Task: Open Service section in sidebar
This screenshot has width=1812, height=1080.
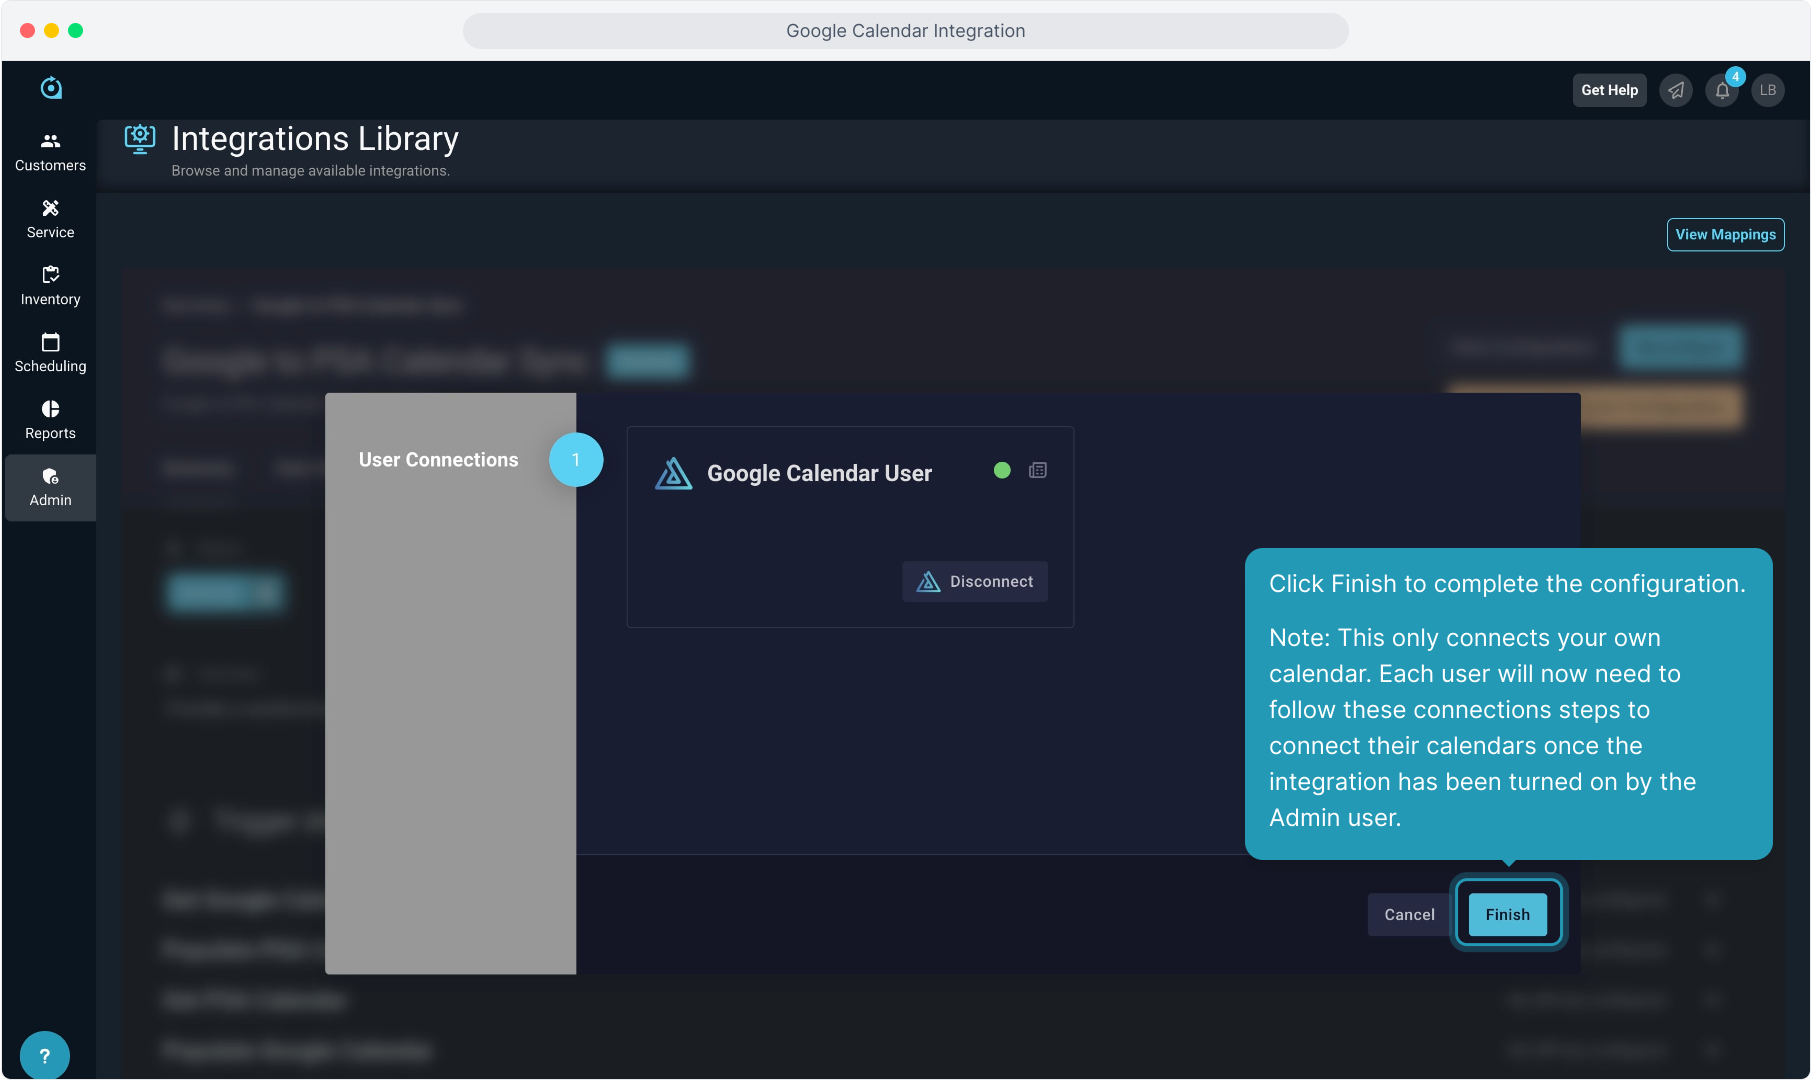Action: click(x=50, y=219)
